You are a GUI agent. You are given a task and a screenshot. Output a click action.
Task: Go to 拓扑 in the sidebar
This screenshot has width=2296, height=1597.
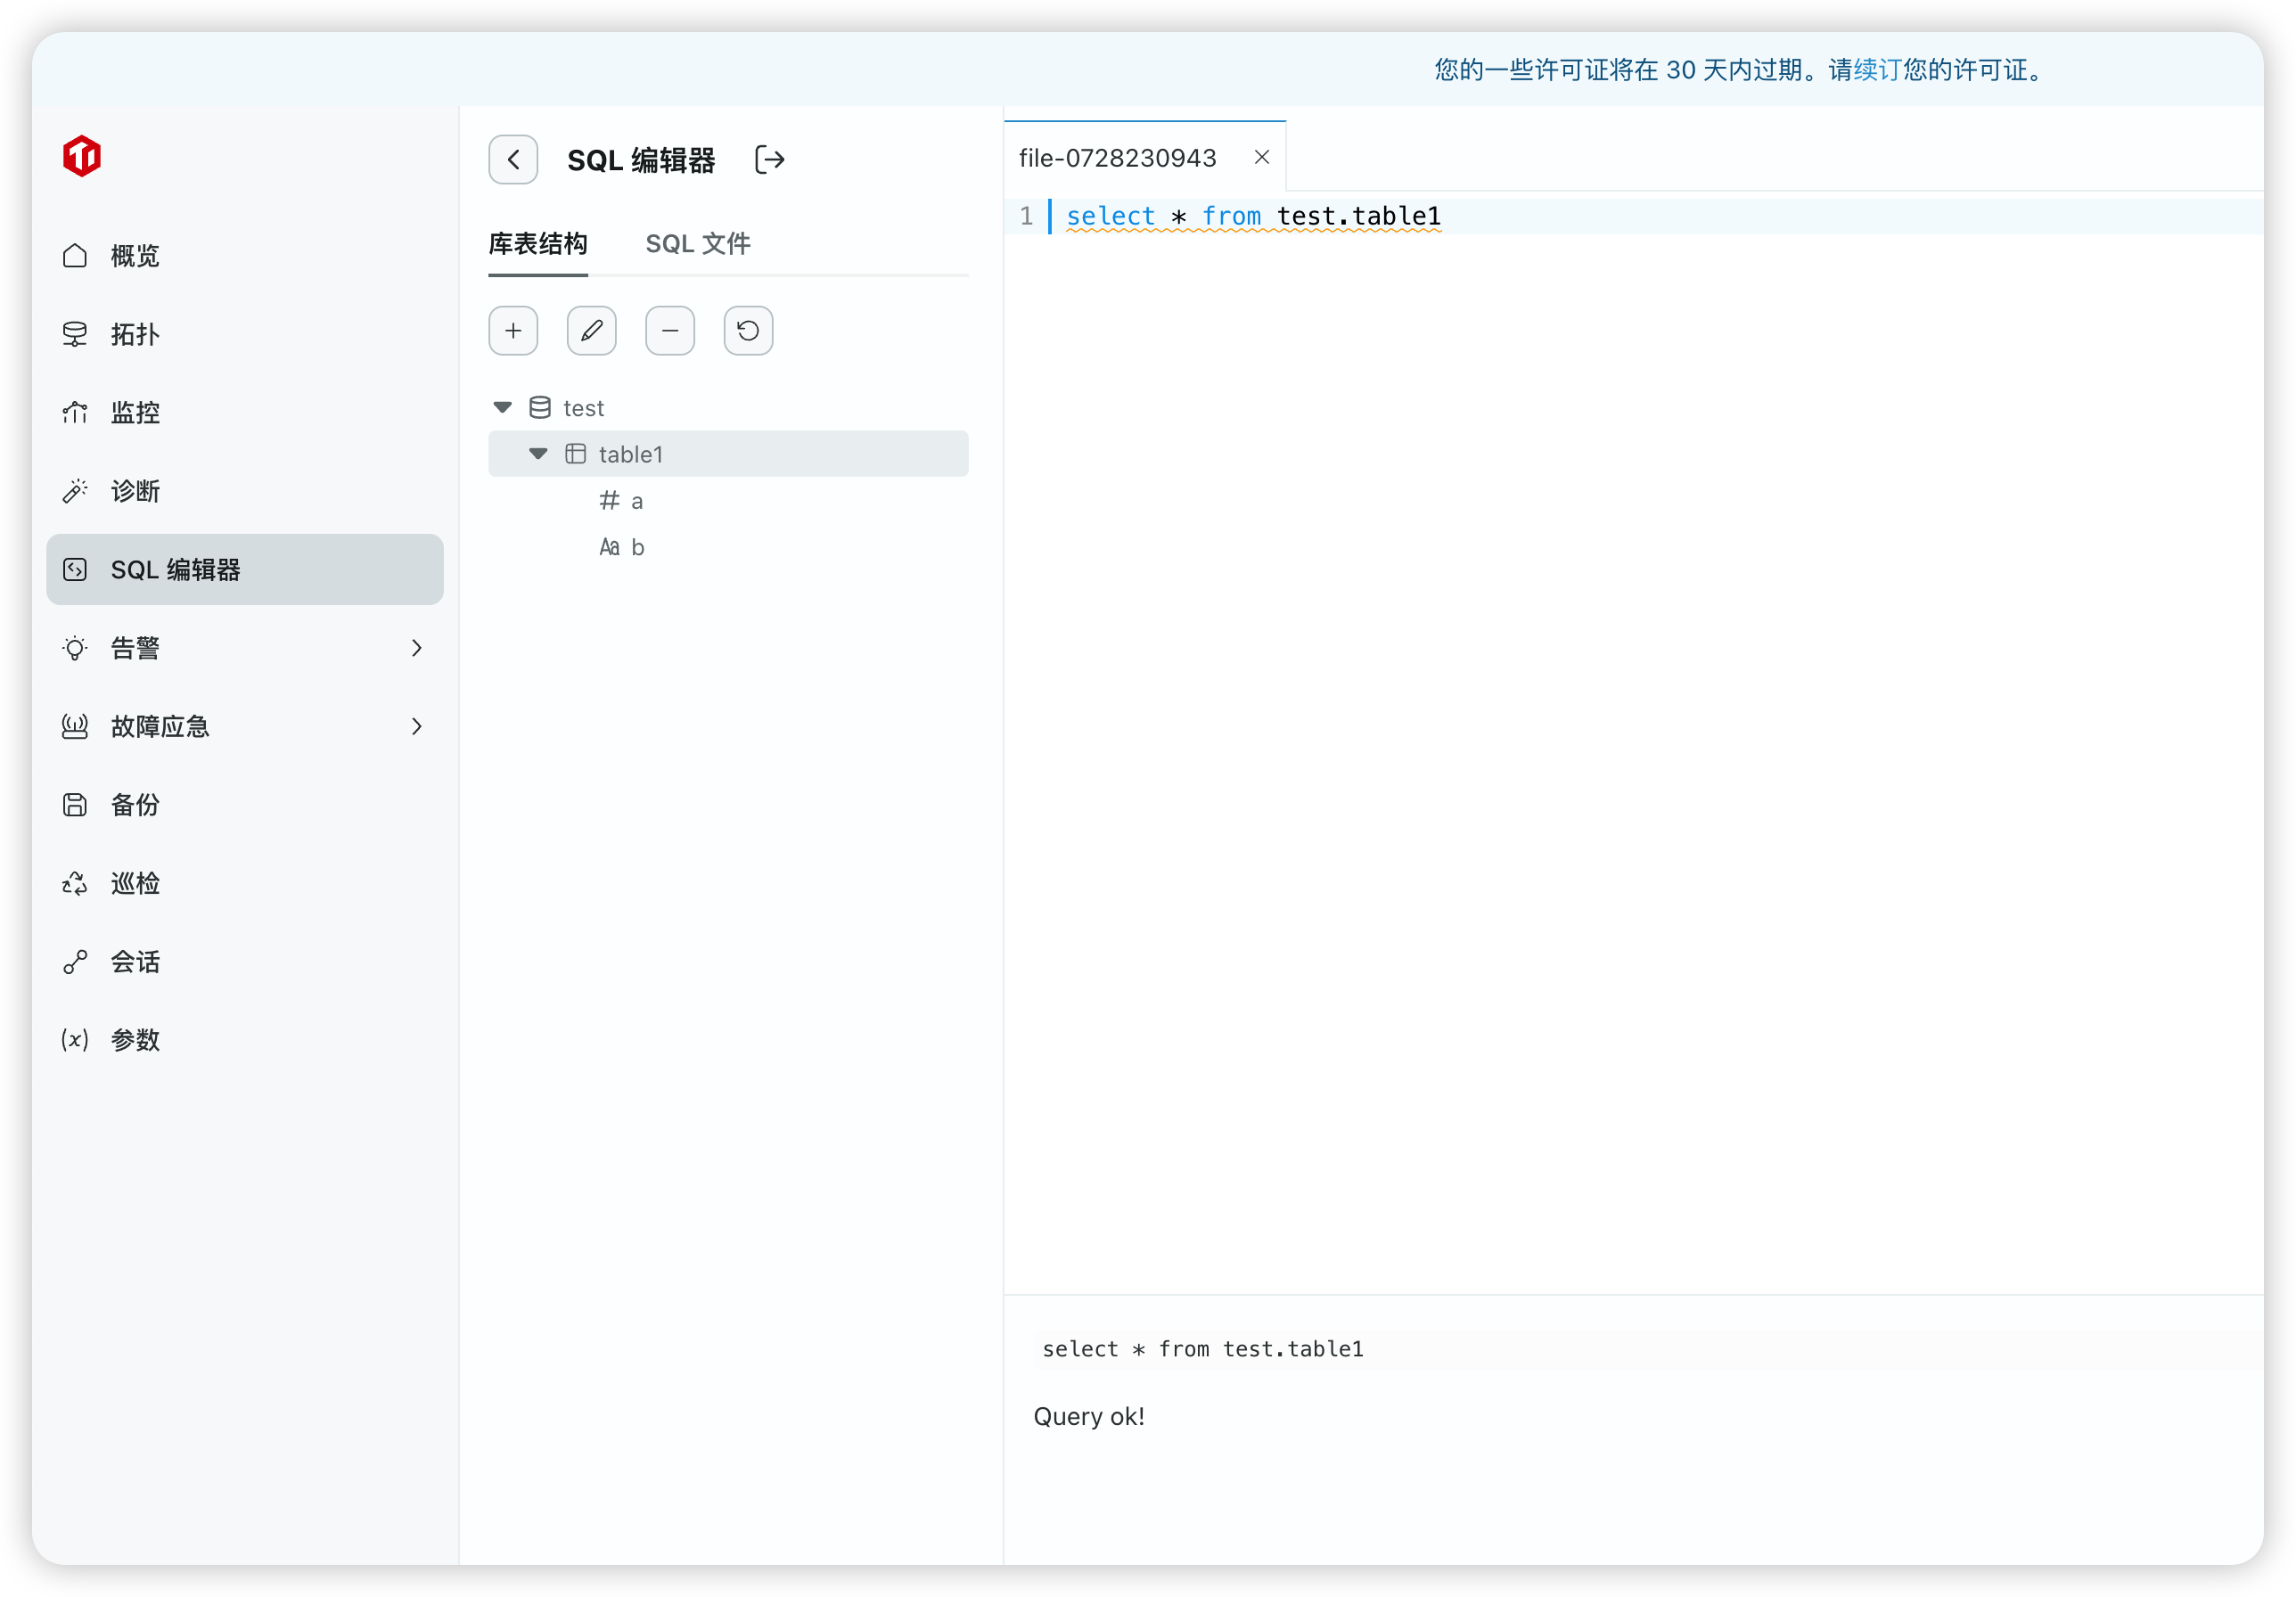(135, 334)
